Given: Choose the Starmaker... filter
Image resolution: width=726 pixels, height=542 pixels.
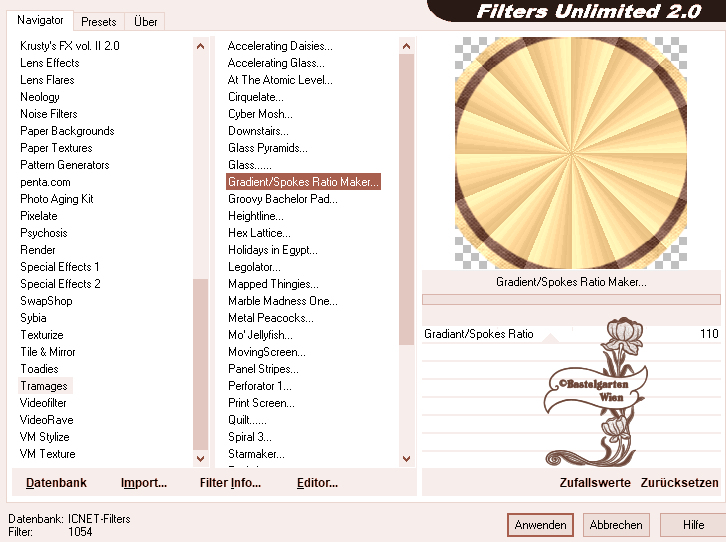Looking at the screenshot, I should click(x=256, y=454).
